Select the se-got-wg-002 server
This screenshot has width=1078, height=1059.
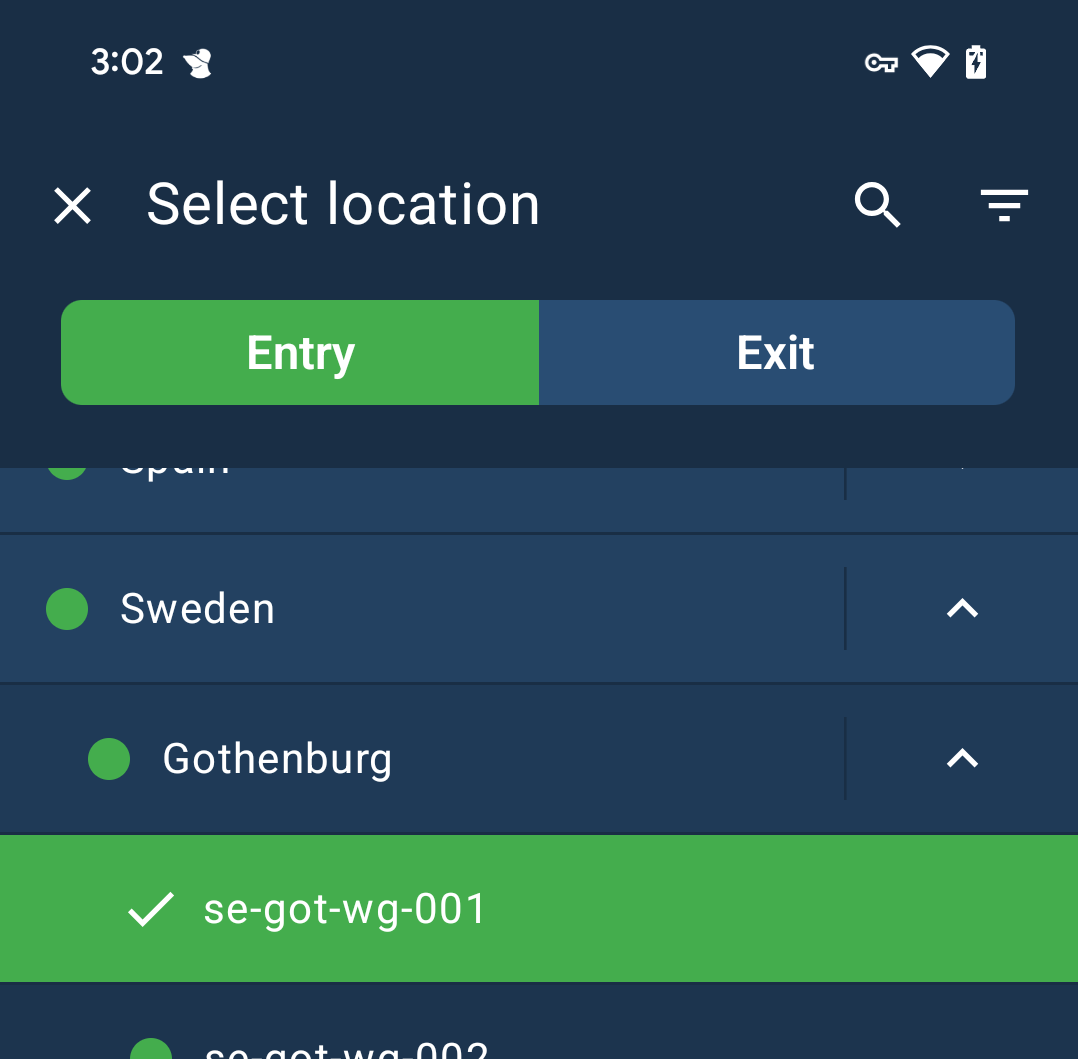[345, 1048]
